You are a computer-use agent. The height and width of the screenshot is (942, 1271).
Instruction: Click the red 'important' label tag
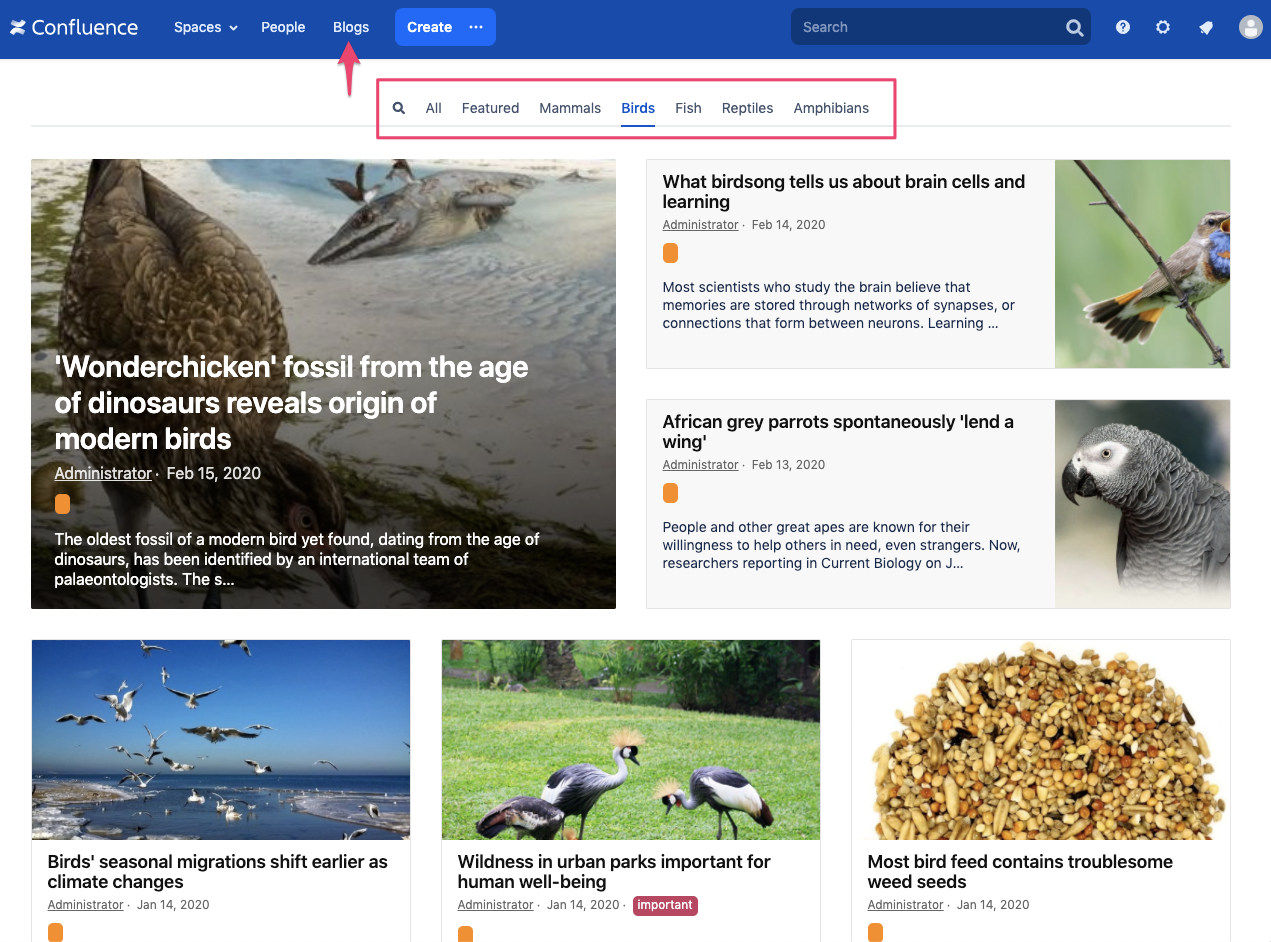665,905
